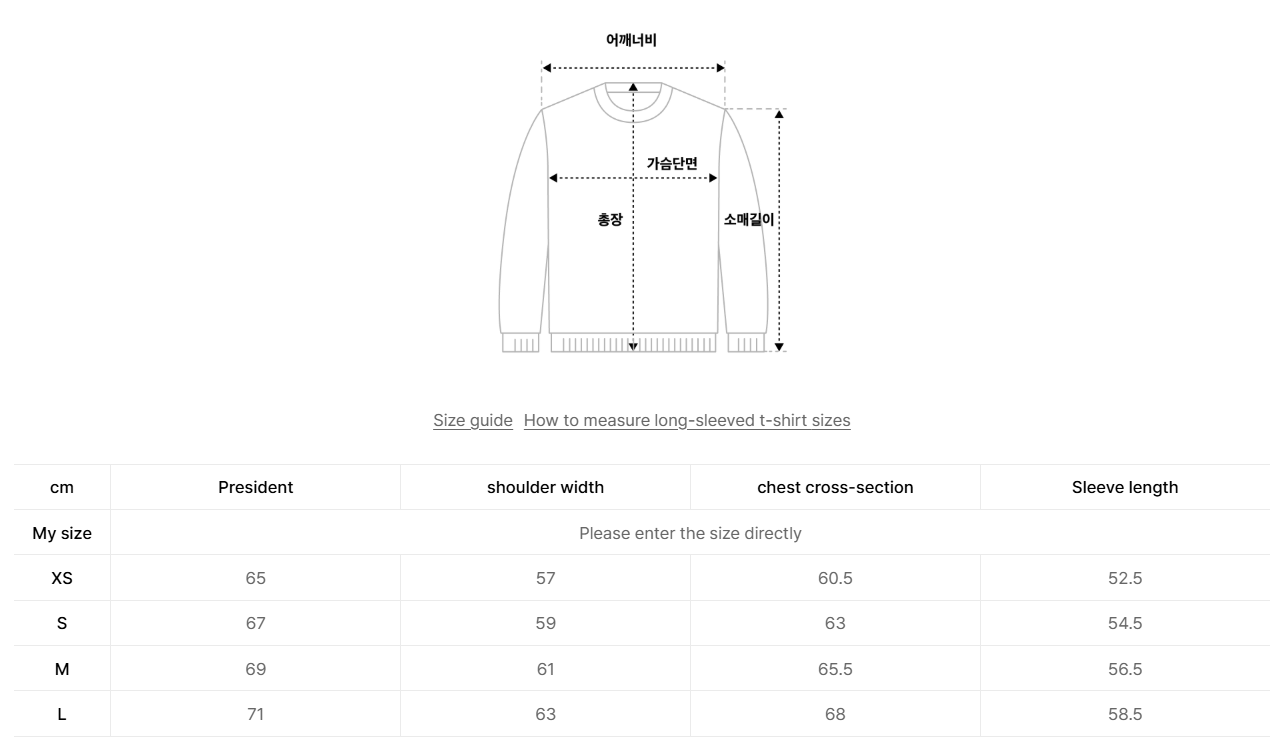Select the XS size row label
1286x750 pixels.
[62, 578]
